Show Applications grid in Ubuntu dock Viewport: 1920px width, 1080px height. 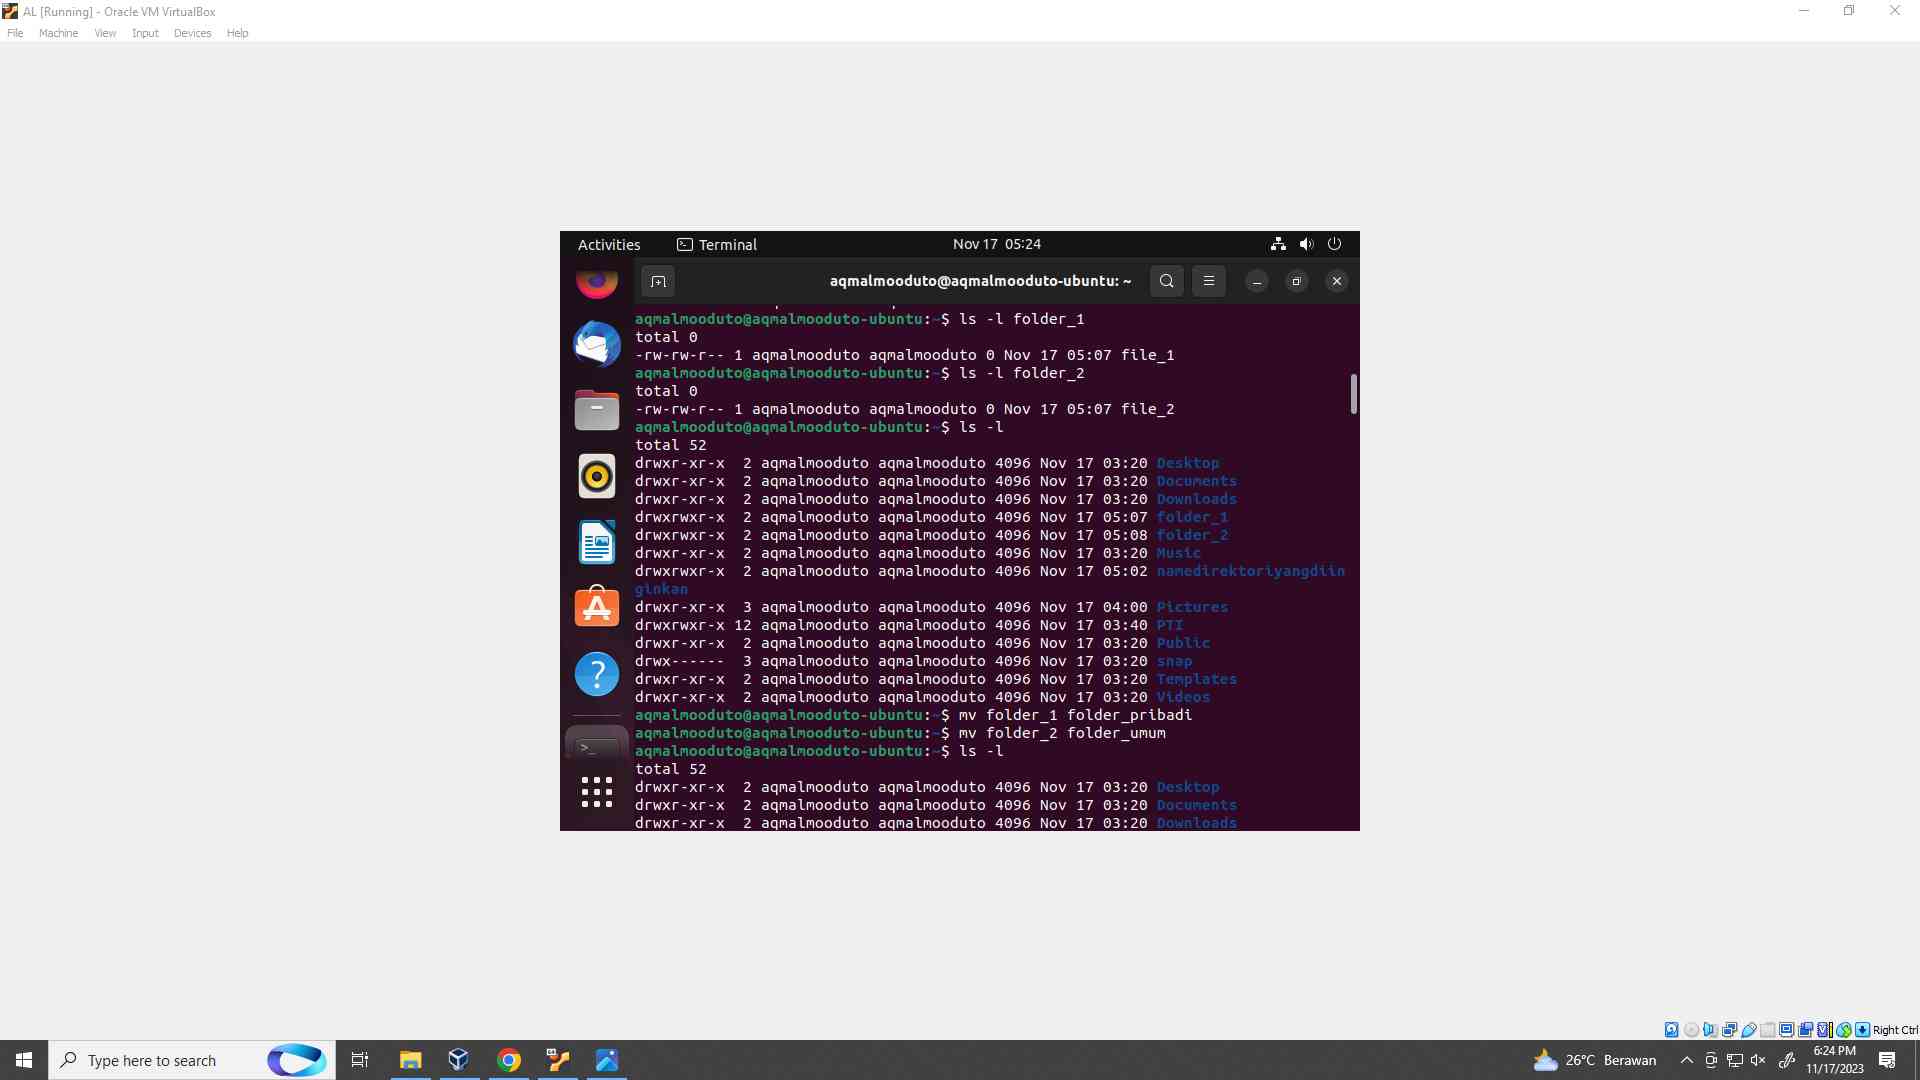pyautogui.click(x=597, y=792)
